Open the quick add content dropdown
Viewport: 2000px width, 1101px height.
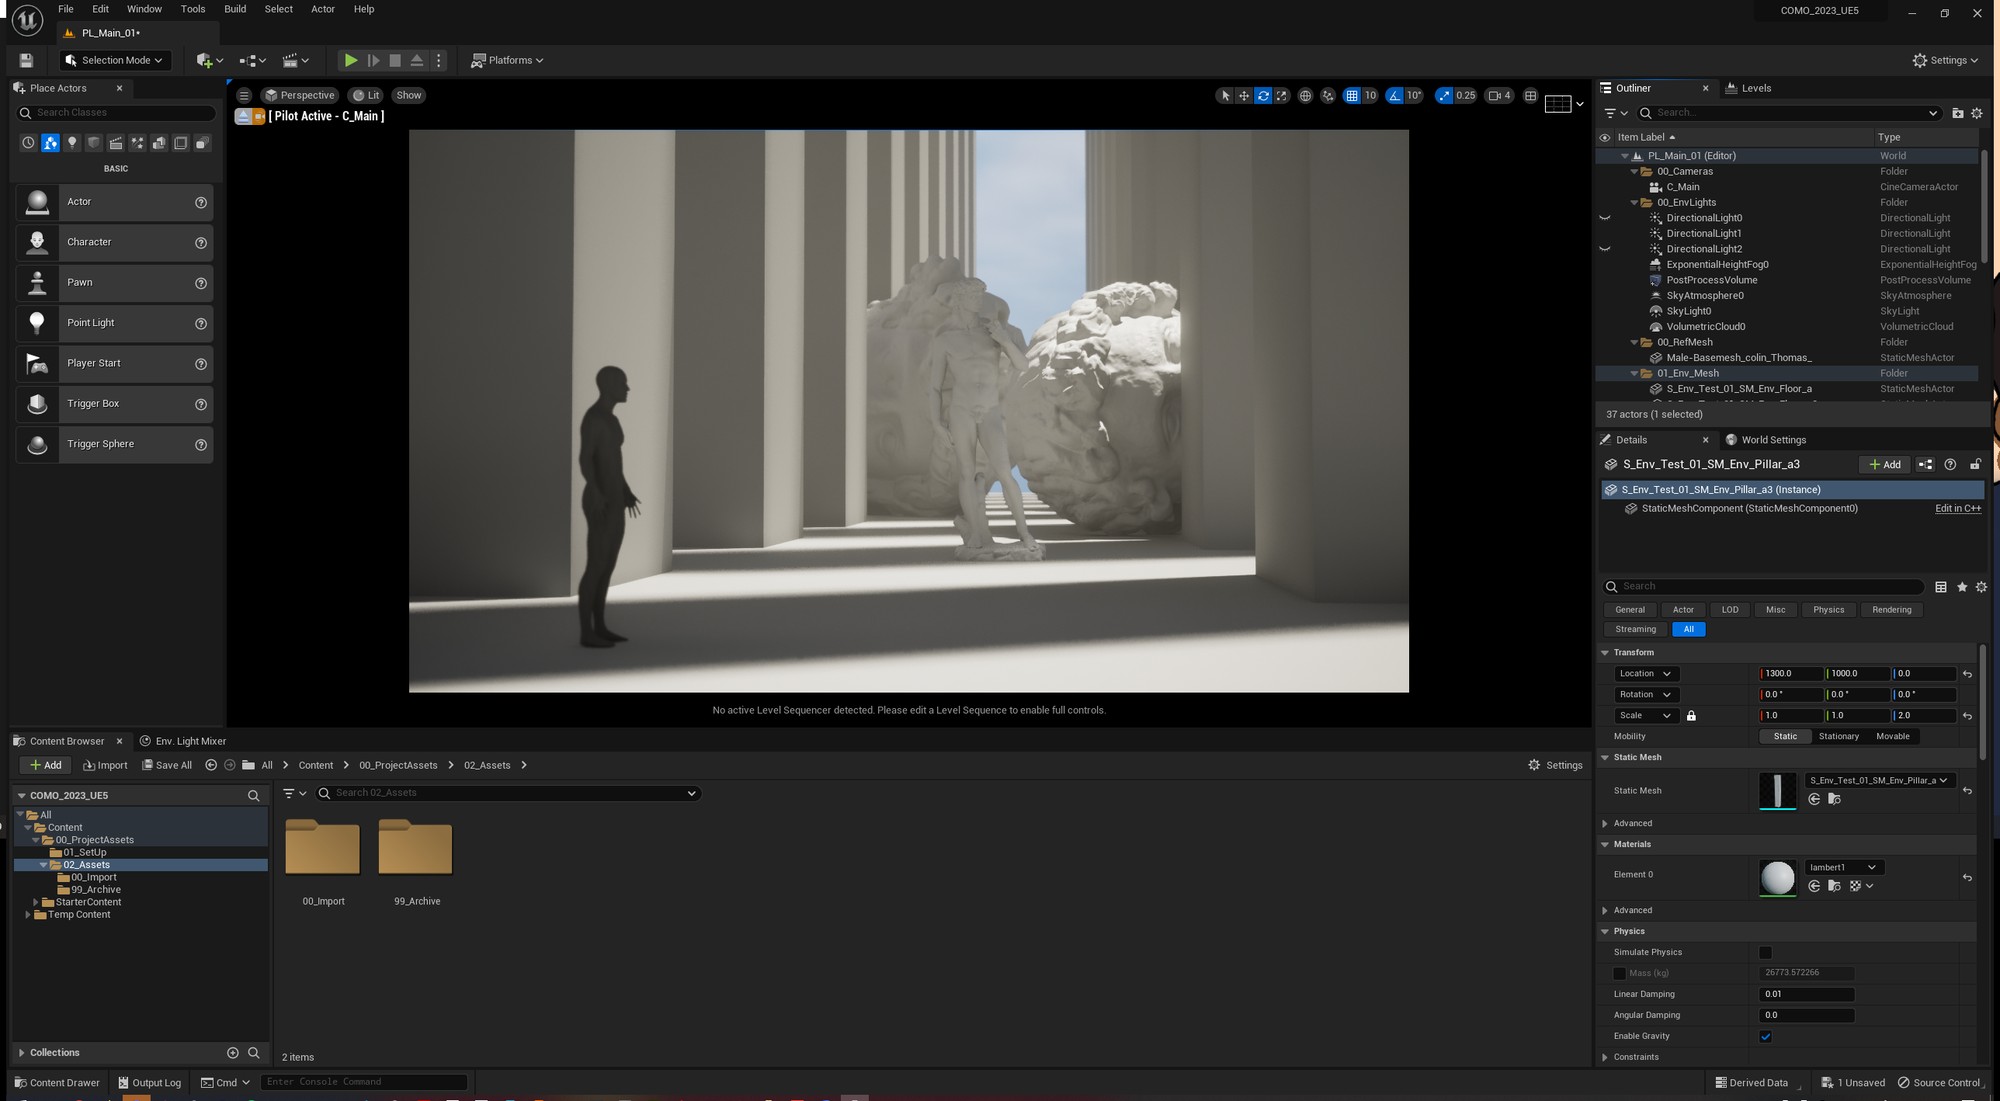[x=210, y=60]
